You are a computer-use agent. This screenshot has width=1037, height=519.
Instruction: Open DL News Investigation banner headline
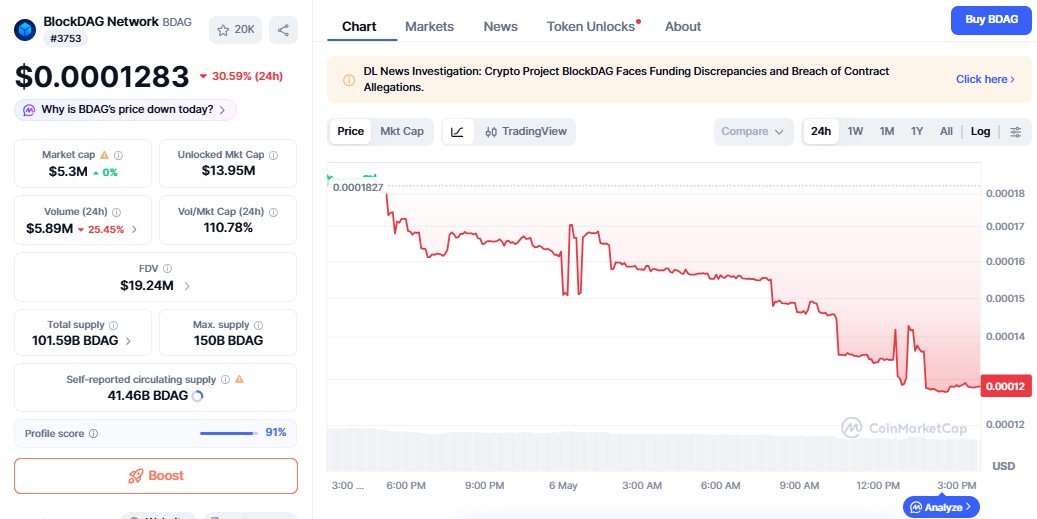click(x=626, y=79)
